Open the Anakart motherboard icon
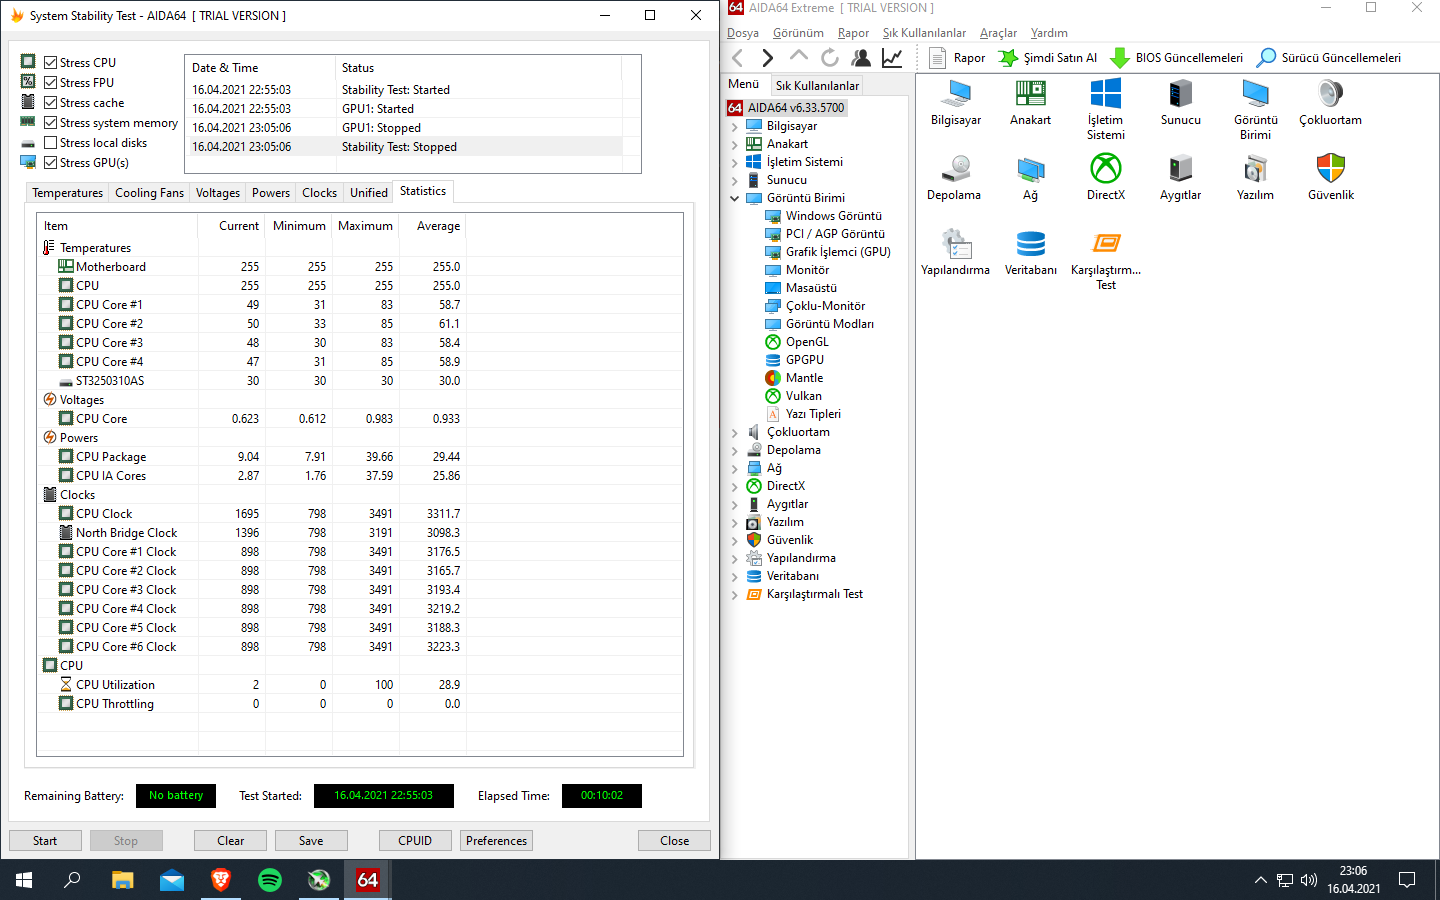 click(x=1030, y=102)
